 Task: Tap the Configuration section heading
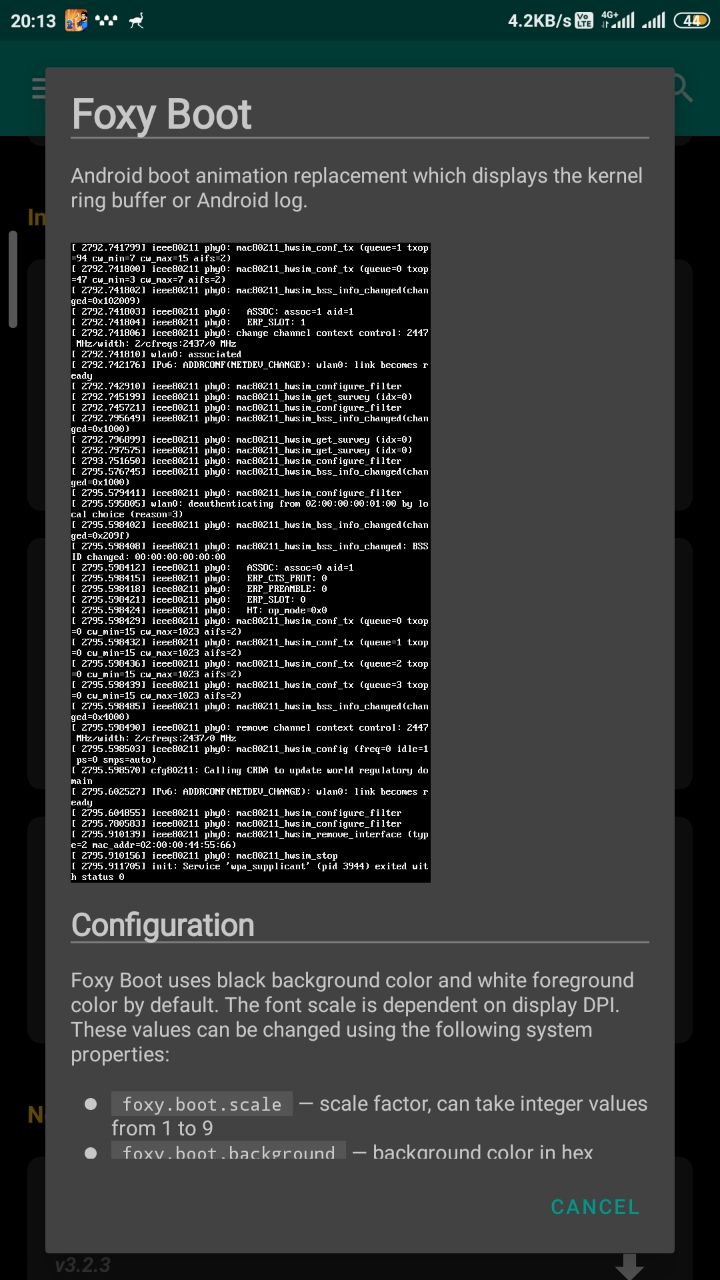[162, 924]
